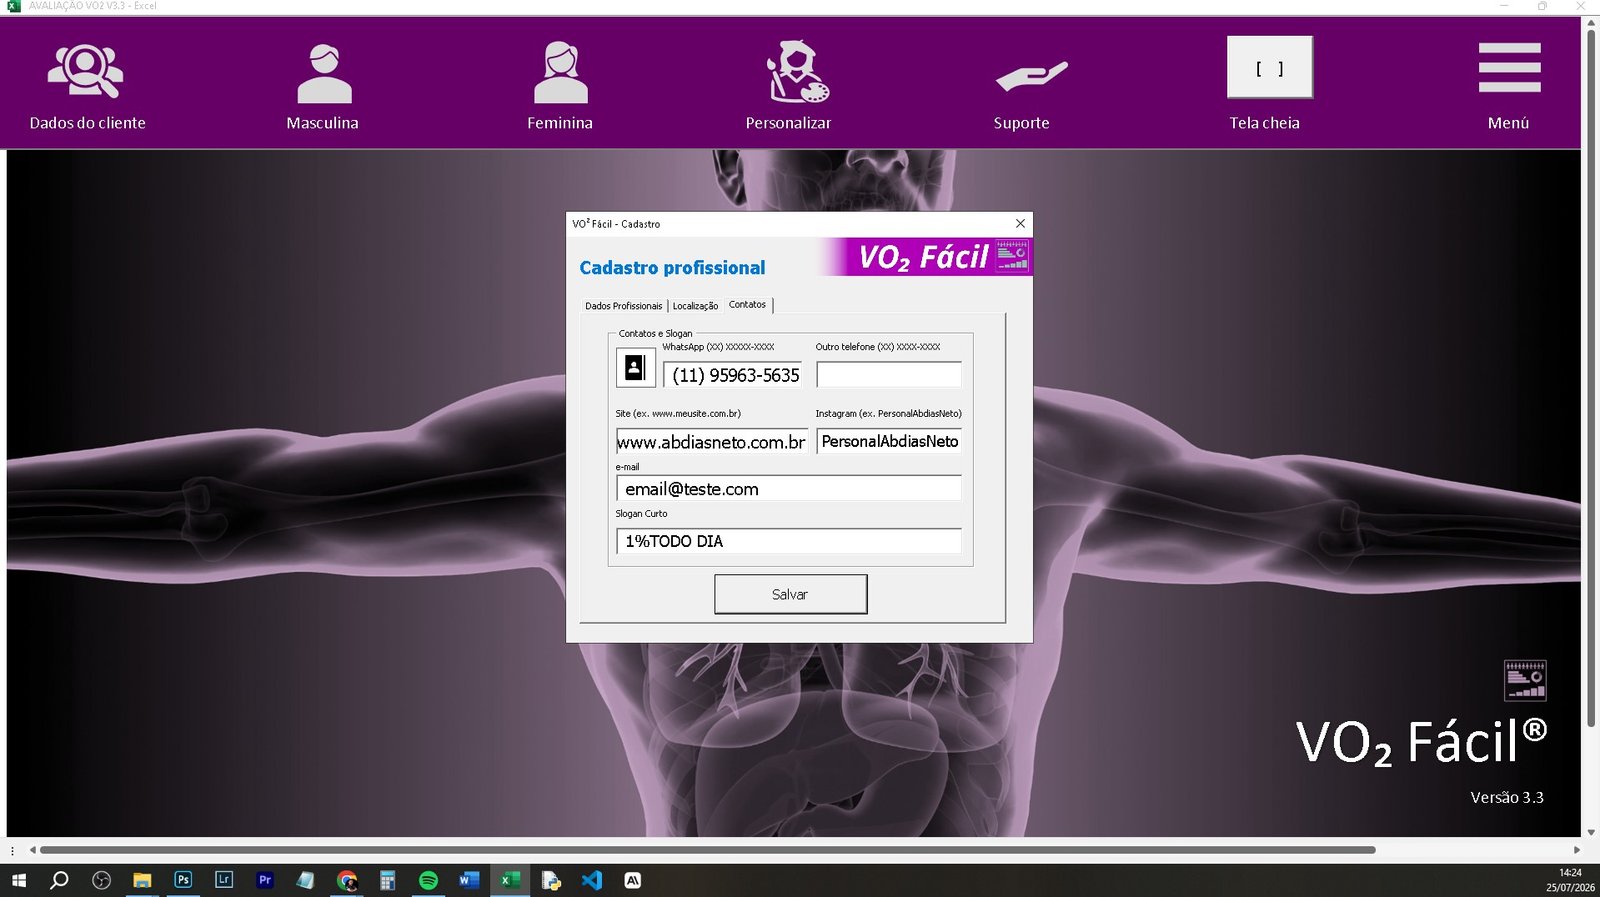This screenshot has width=1600, height=897.
Task: Select the Contatos tab
Action: 747,305
